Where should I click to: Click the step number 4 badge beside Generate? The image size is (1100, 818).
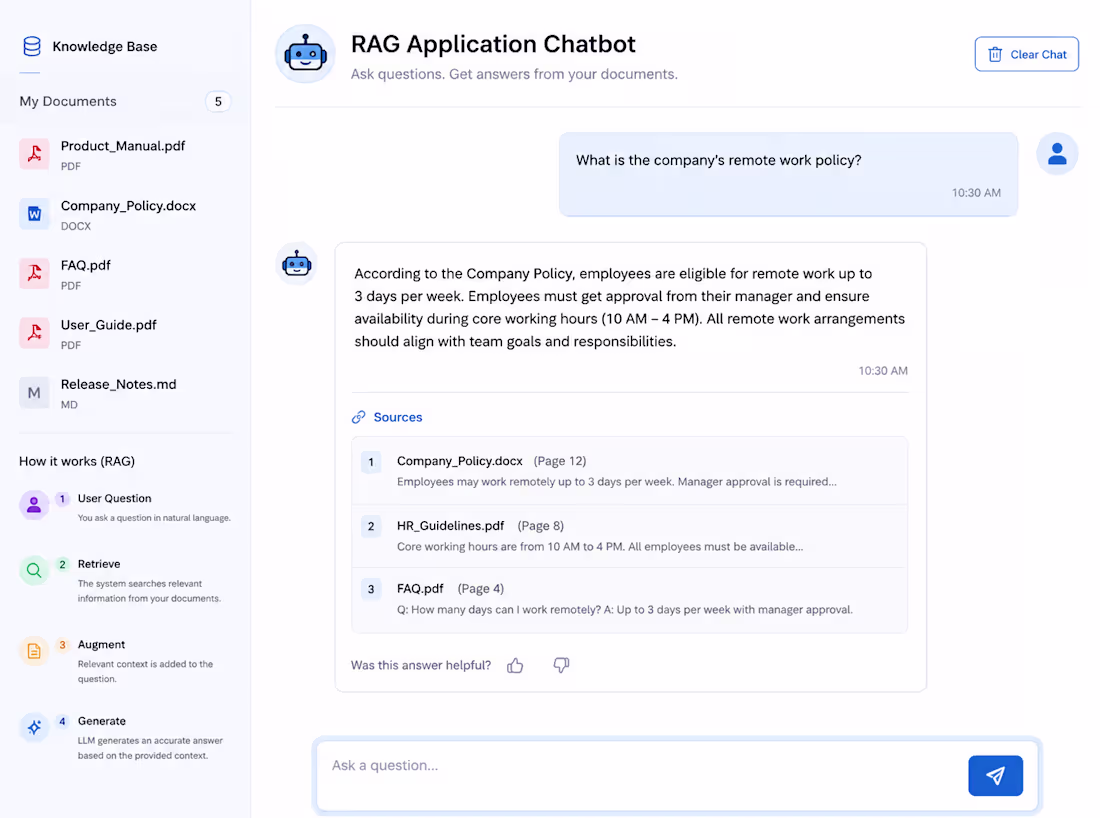62,721
